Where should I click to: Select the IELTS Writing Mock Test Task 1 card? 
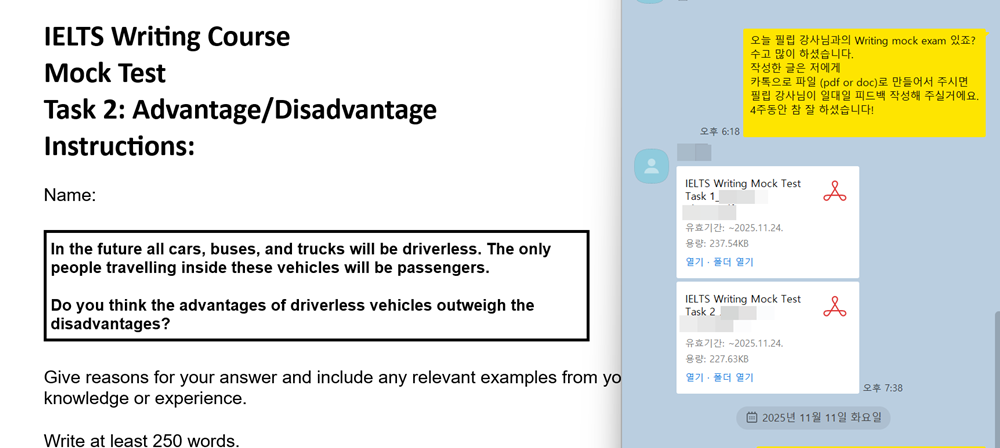pos(767,222)
